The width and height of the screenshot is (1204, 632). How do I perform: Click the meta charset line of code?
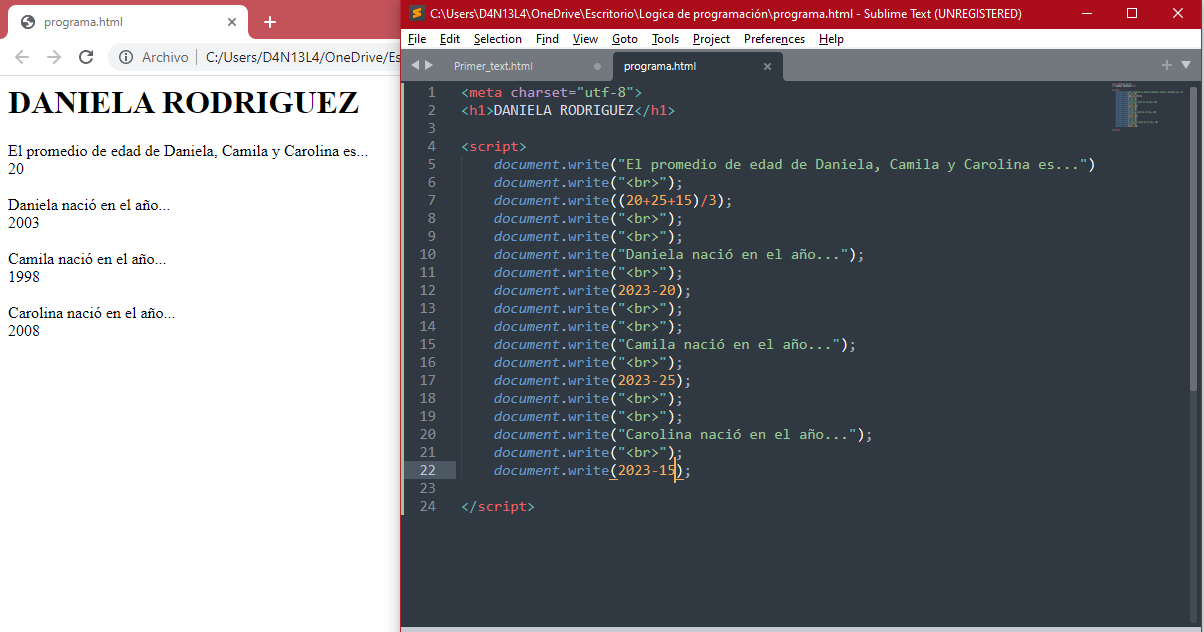coord(551,92)
